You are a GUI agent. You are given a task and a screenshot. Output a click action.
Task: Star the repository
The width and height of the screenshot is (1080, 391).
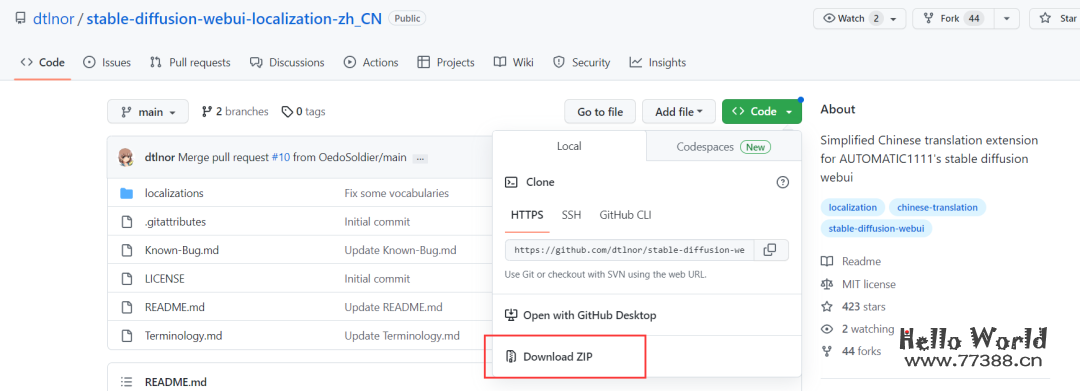point(1055,19)
